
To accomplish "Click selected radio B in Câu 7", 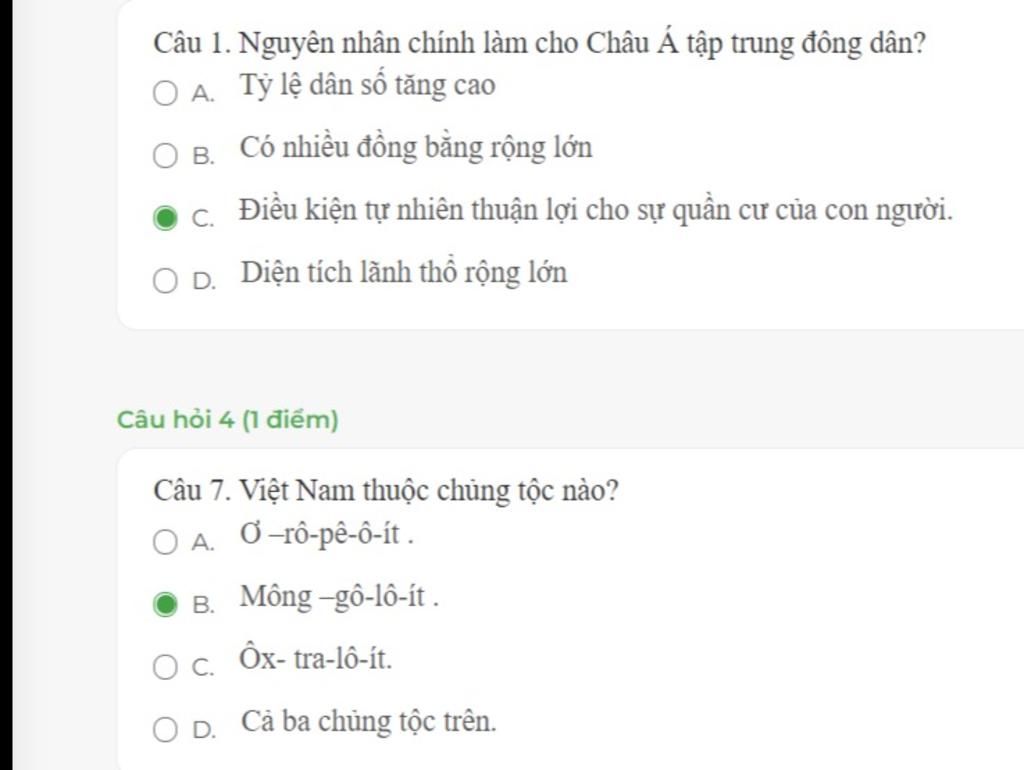I will point(165,604).
